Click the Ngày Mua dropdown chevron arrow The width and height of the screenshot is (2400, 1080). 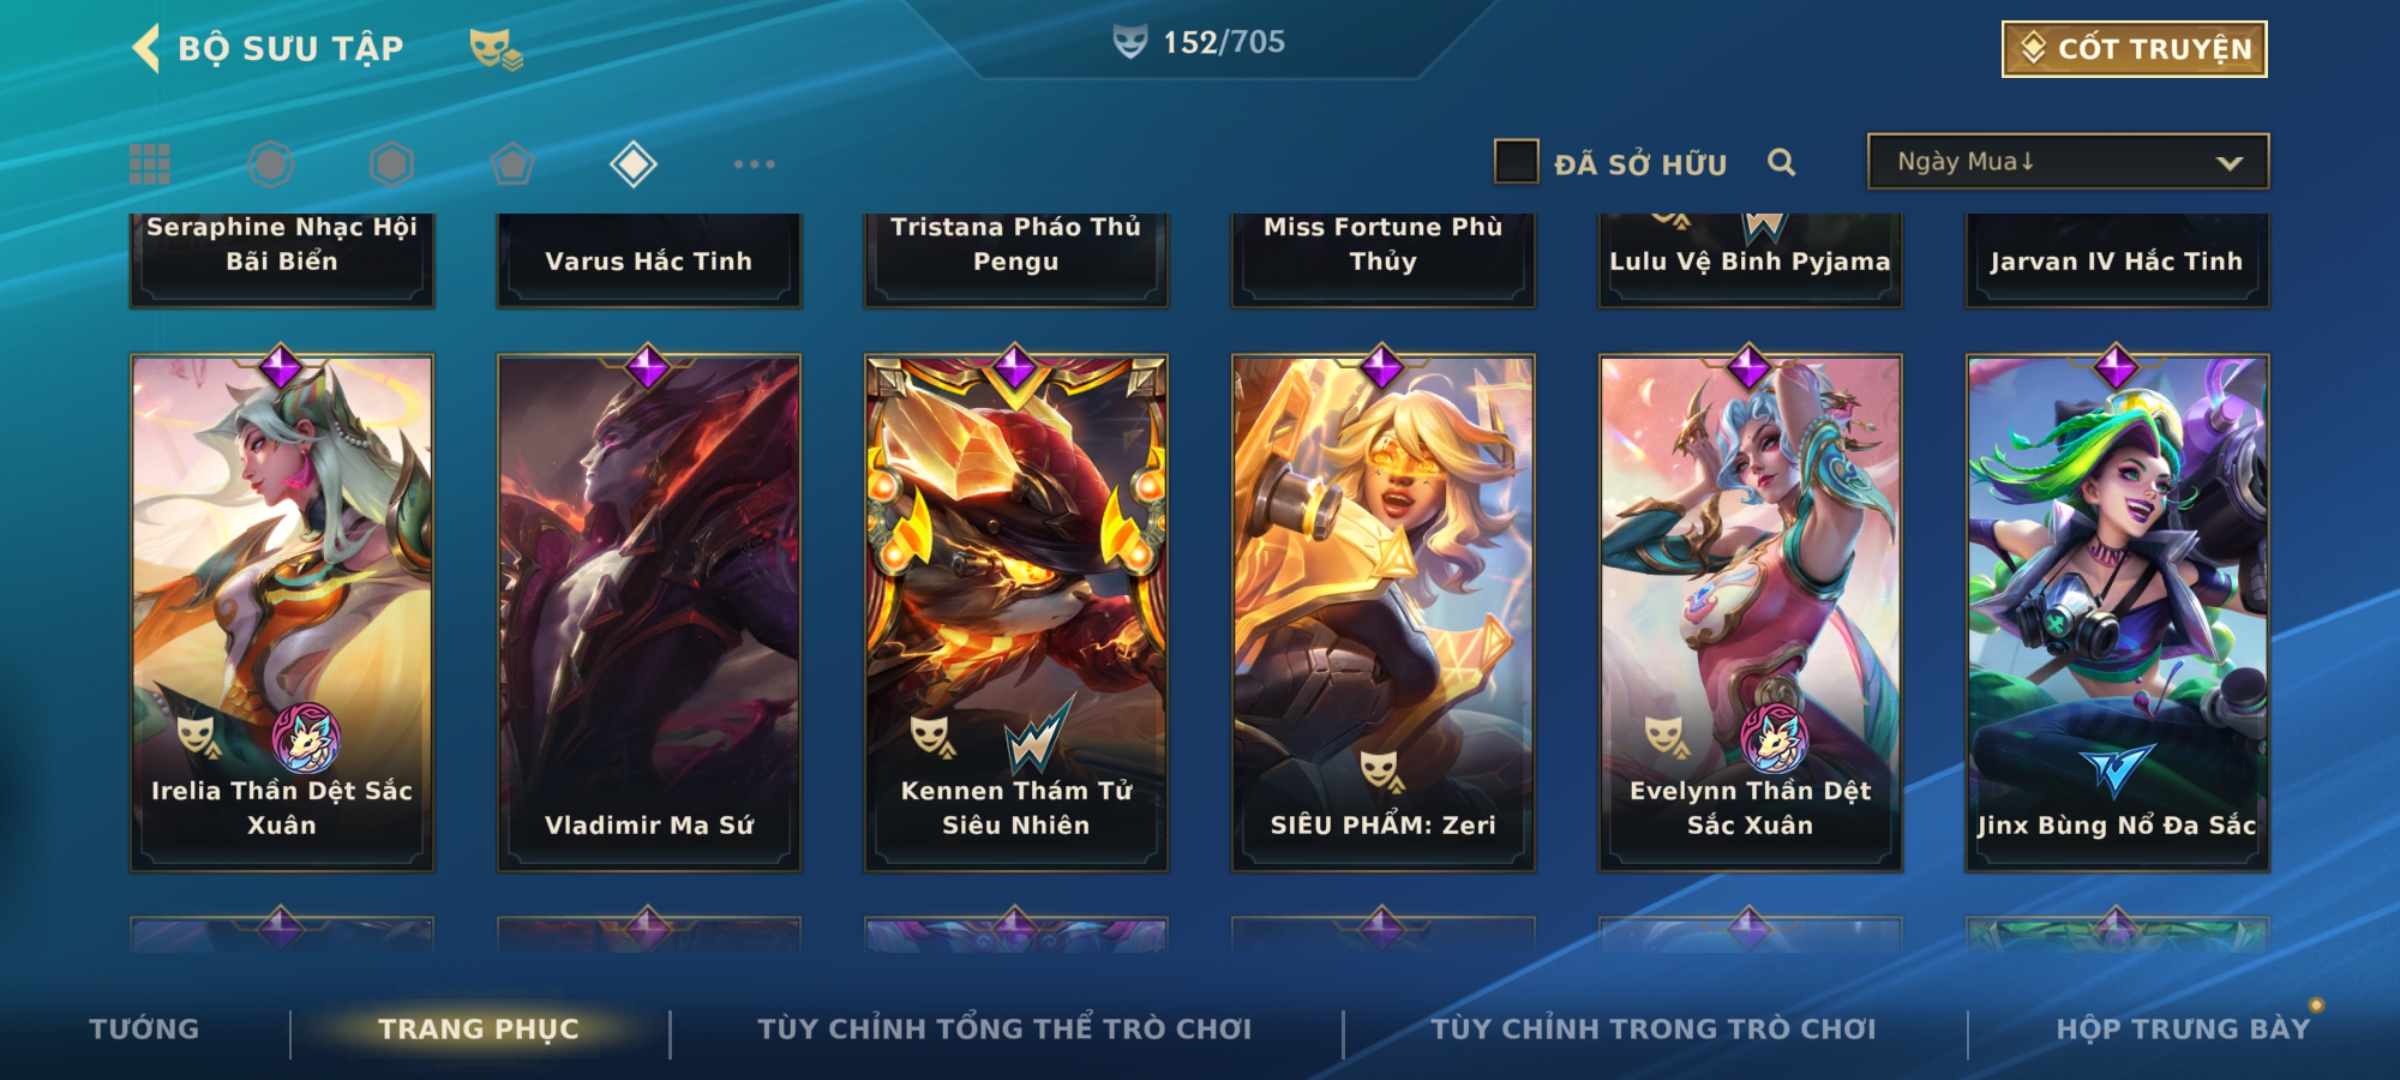pos(2229,163)
